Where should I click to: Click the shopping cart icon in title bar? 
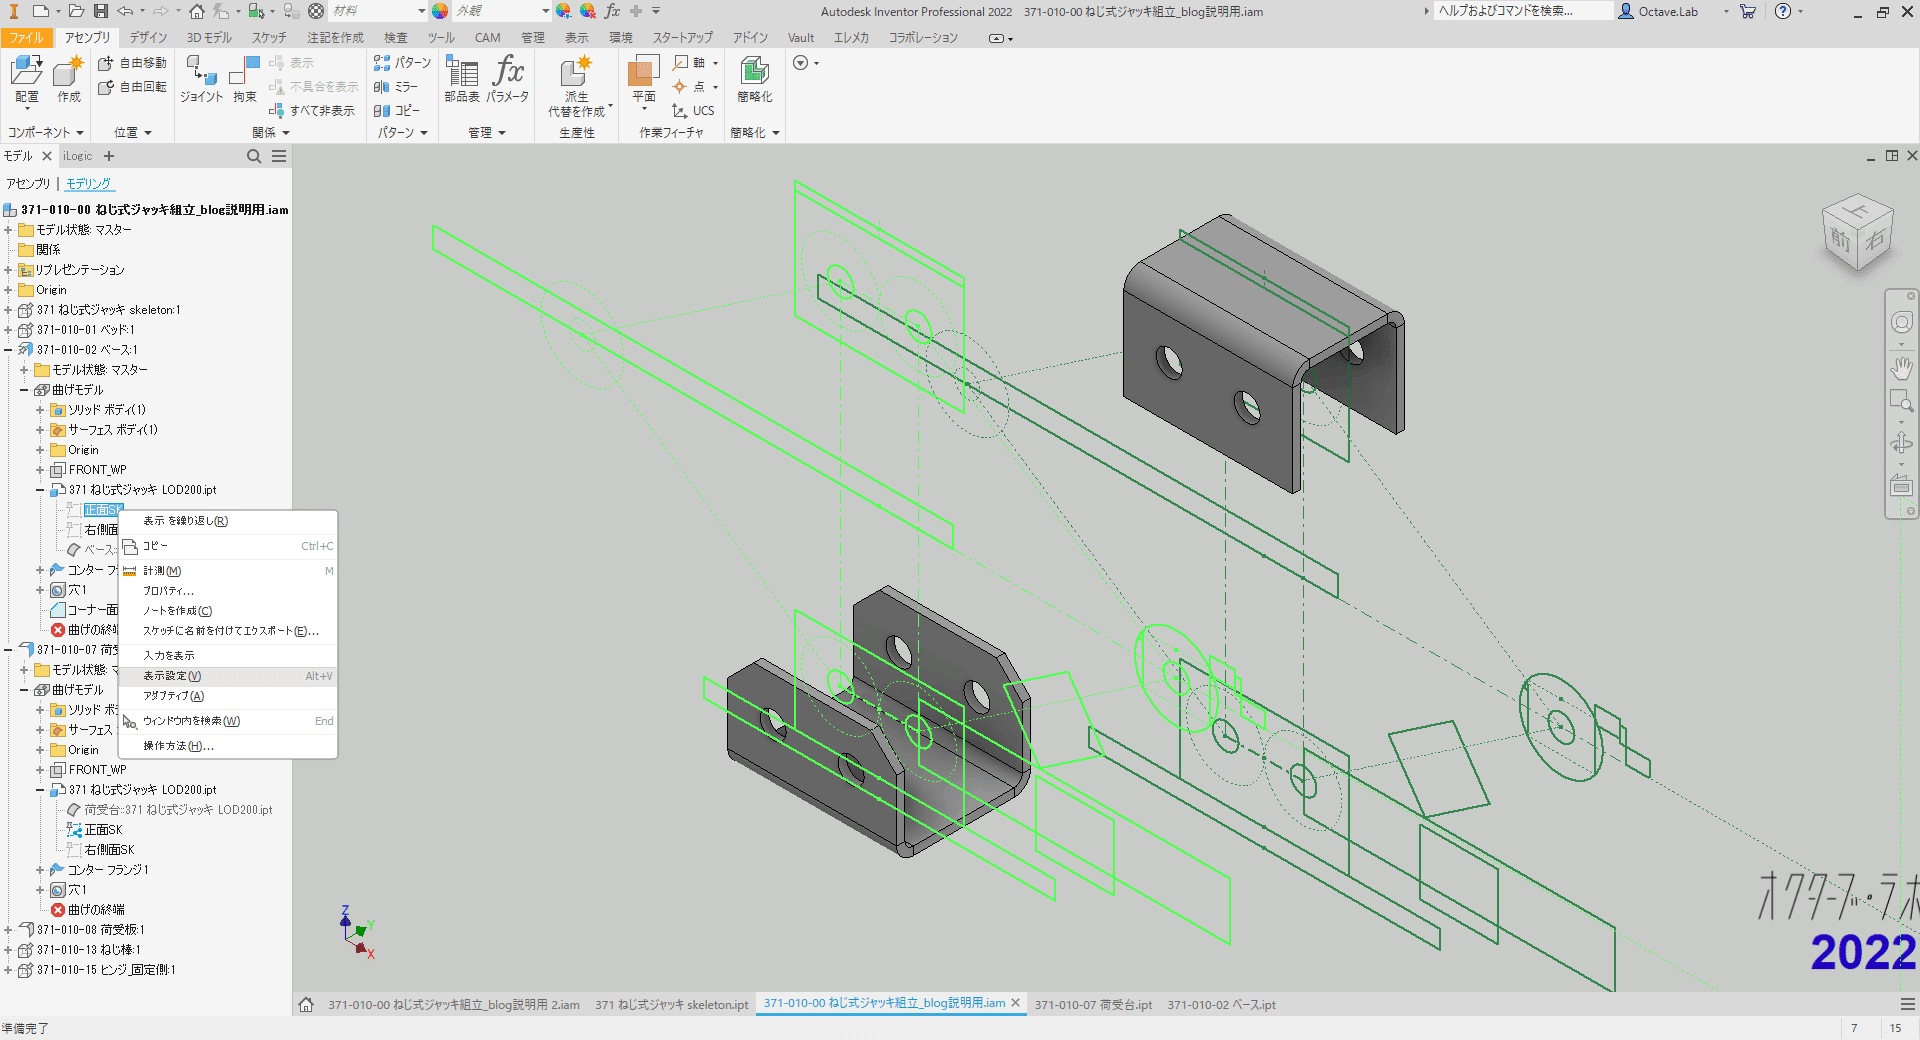tap(1748, 11)
